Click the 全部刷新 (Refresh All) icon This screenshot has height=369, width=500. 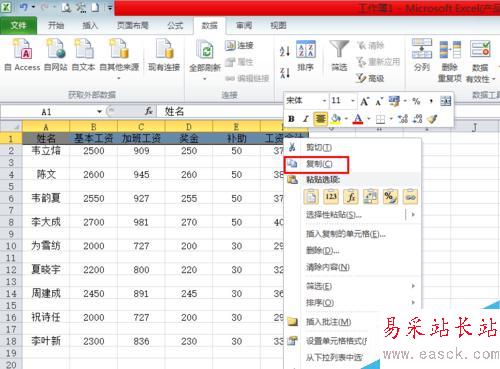pos(205,50)
